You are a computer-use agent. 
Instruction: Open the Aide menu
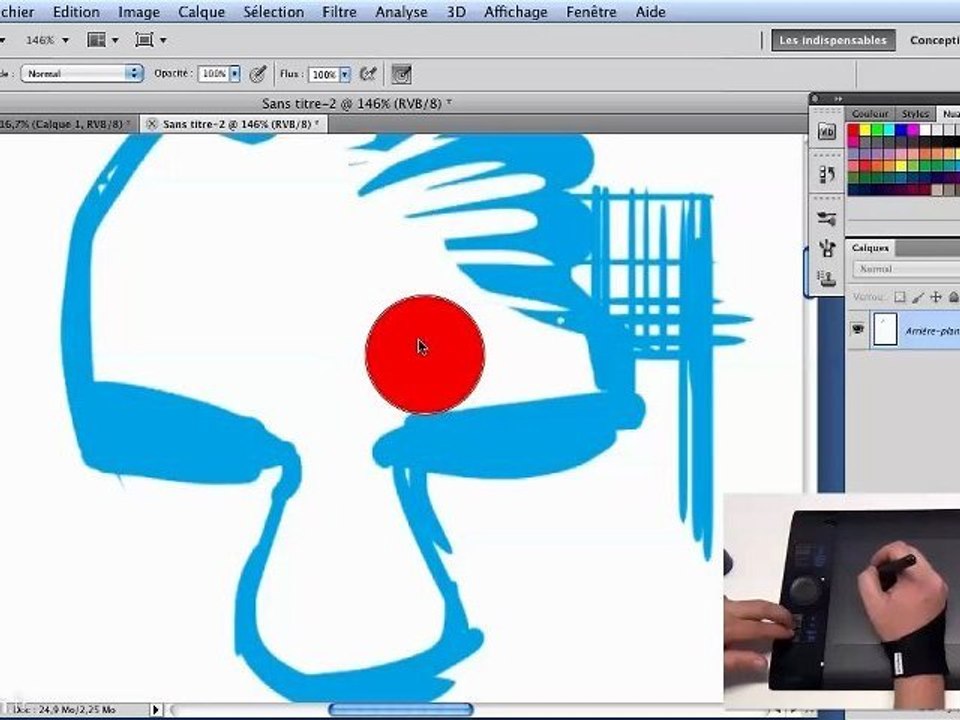[x=650, y=12]
